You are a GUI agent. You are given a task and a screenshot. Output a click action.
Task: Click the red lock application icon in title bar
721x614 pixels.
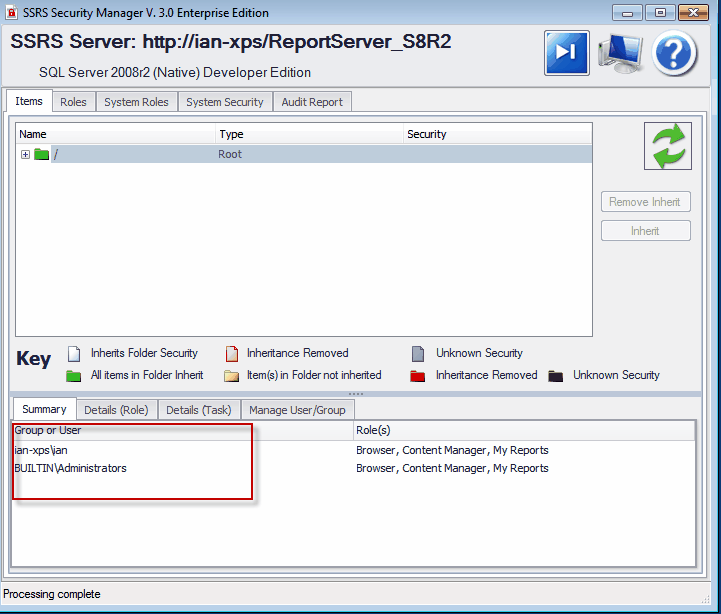11,12
